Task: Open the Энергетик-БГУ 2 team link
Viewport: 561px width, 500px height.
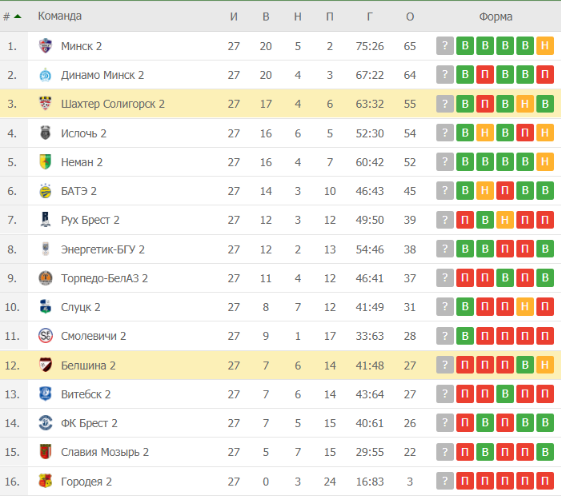Action: [x=103, y=249]
